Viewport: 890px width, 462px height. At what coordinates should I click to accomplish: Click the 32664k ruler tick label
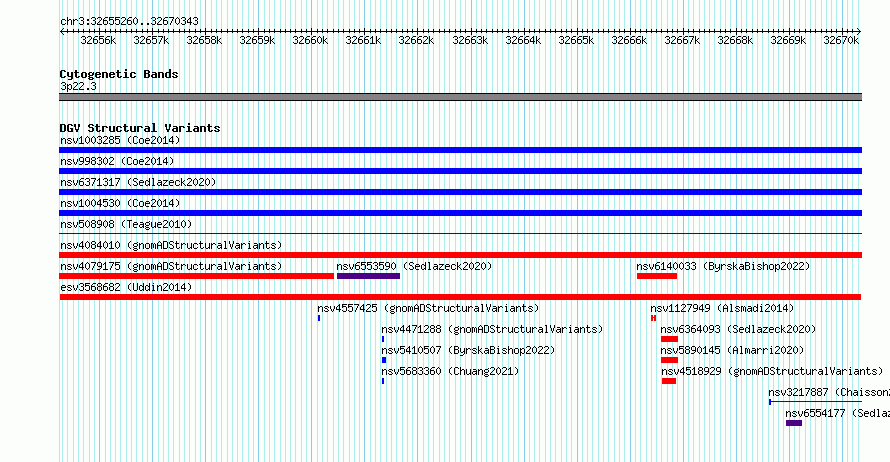pos(523,40)
